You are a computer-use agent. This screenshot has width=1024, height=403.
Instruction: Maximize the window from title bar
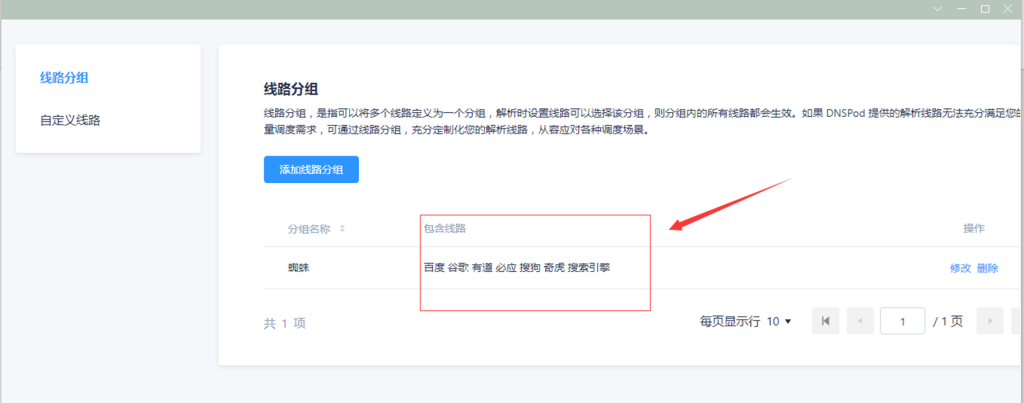point(985,8)
